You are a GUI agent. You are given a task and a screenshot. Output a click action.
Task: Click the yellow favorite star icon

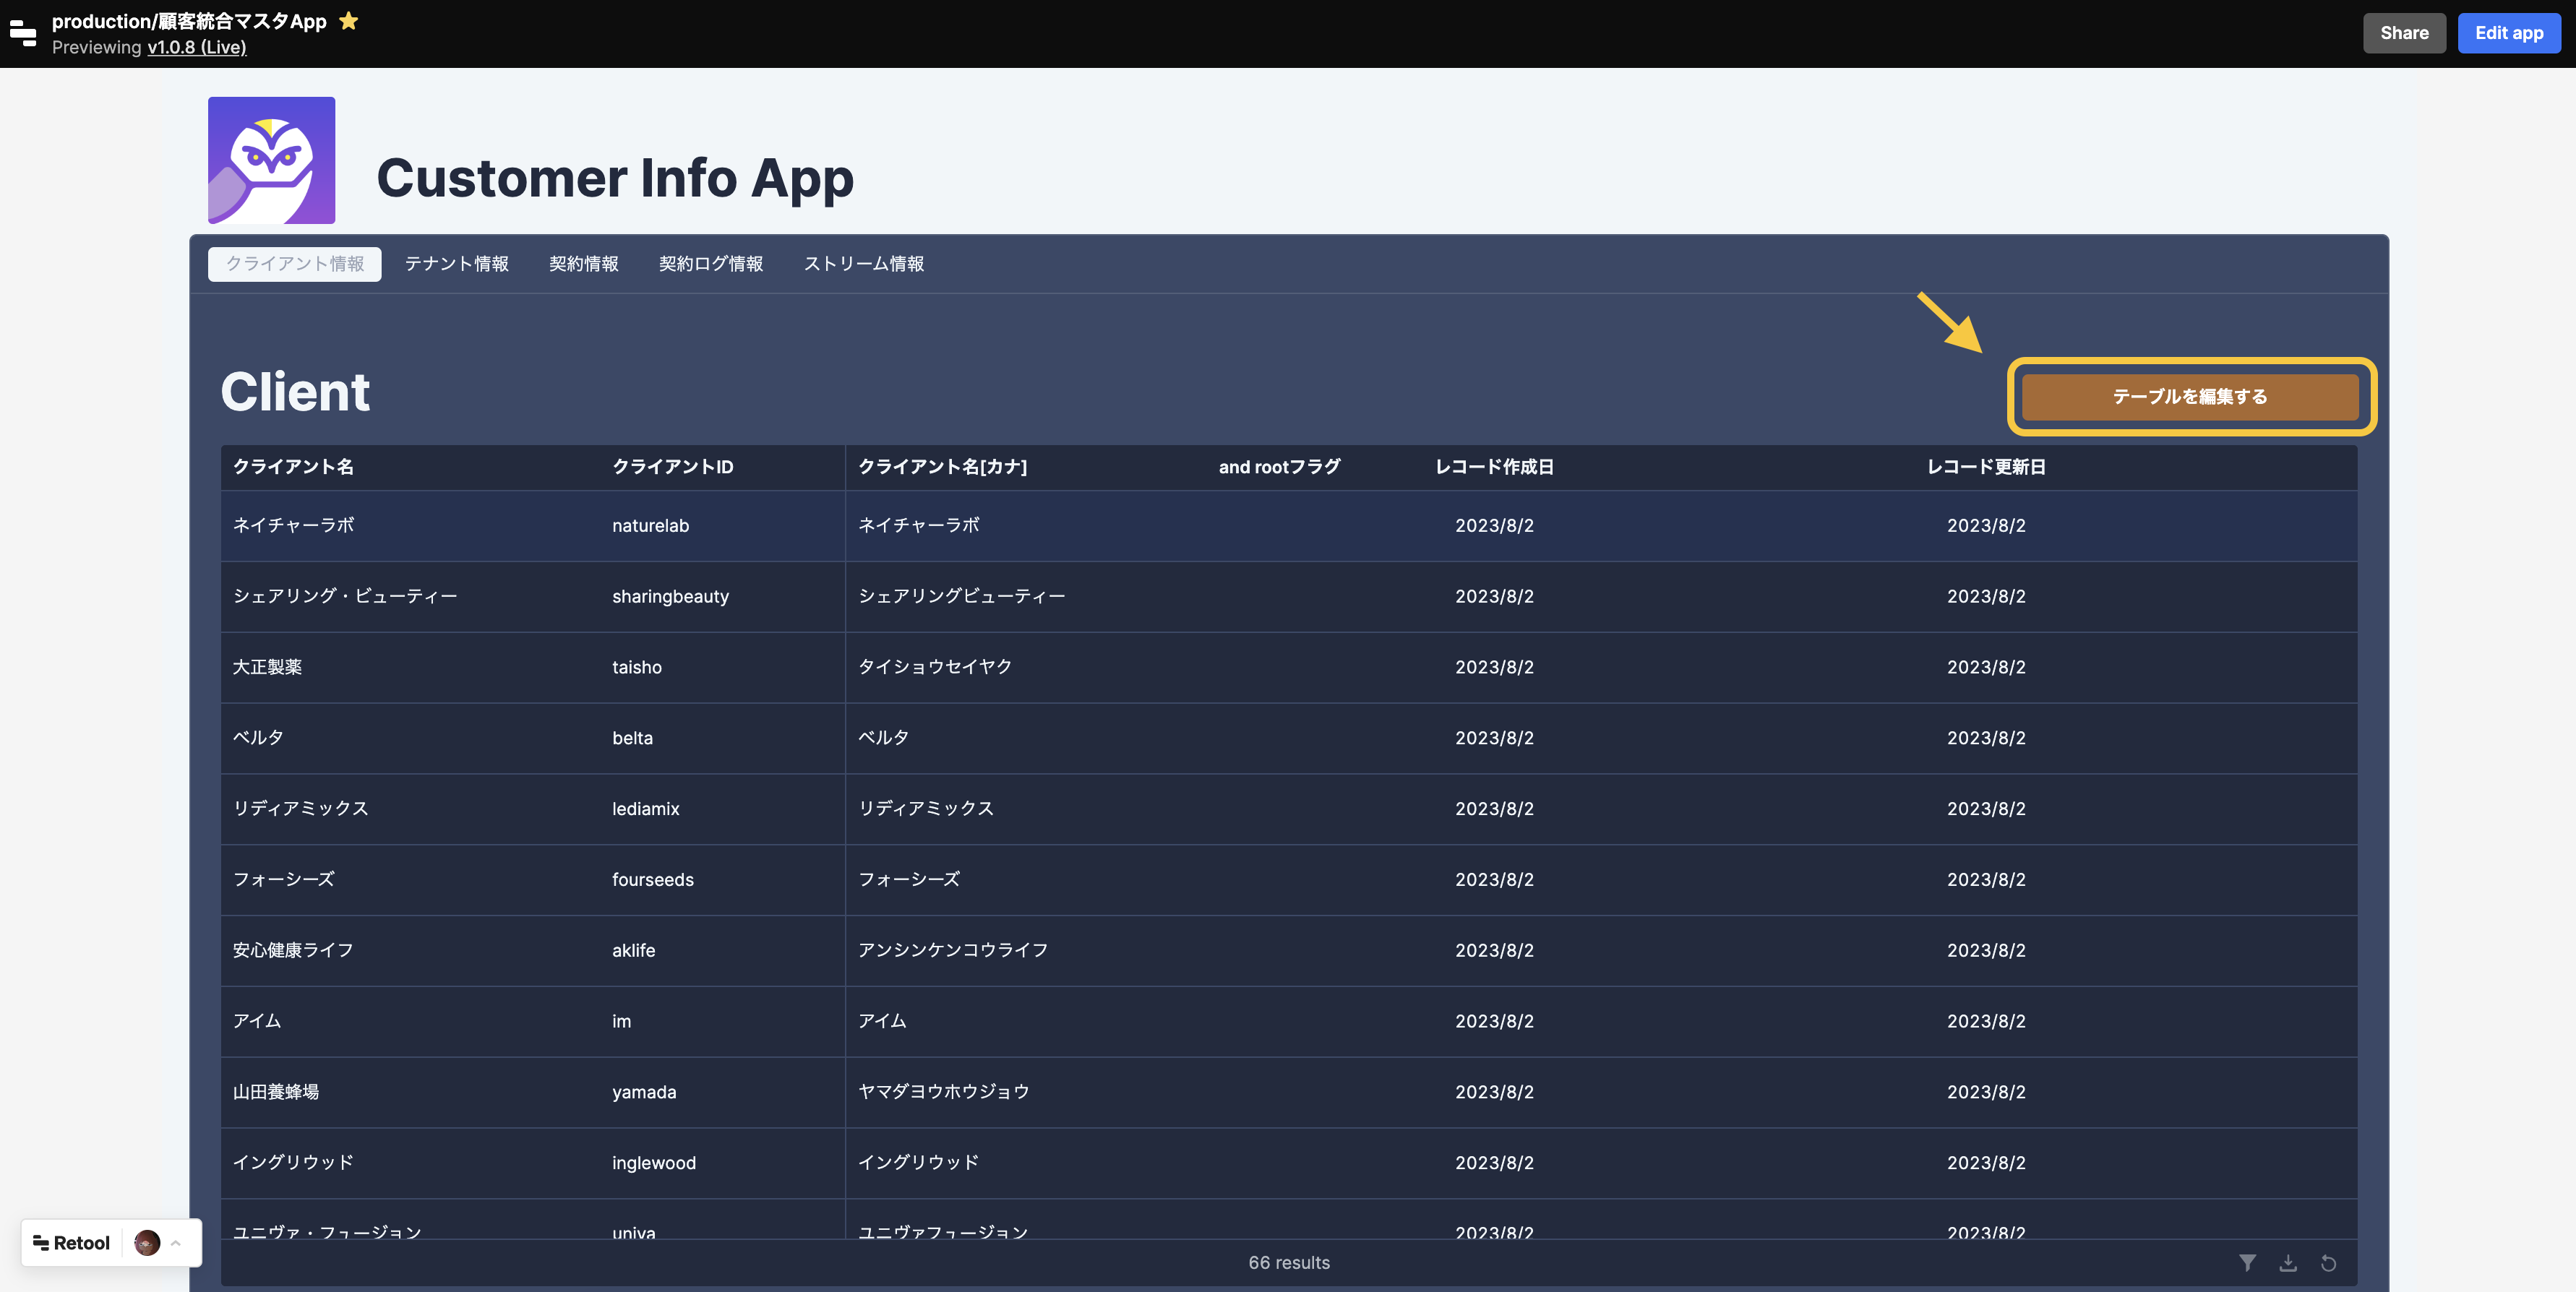coord(348,21)
